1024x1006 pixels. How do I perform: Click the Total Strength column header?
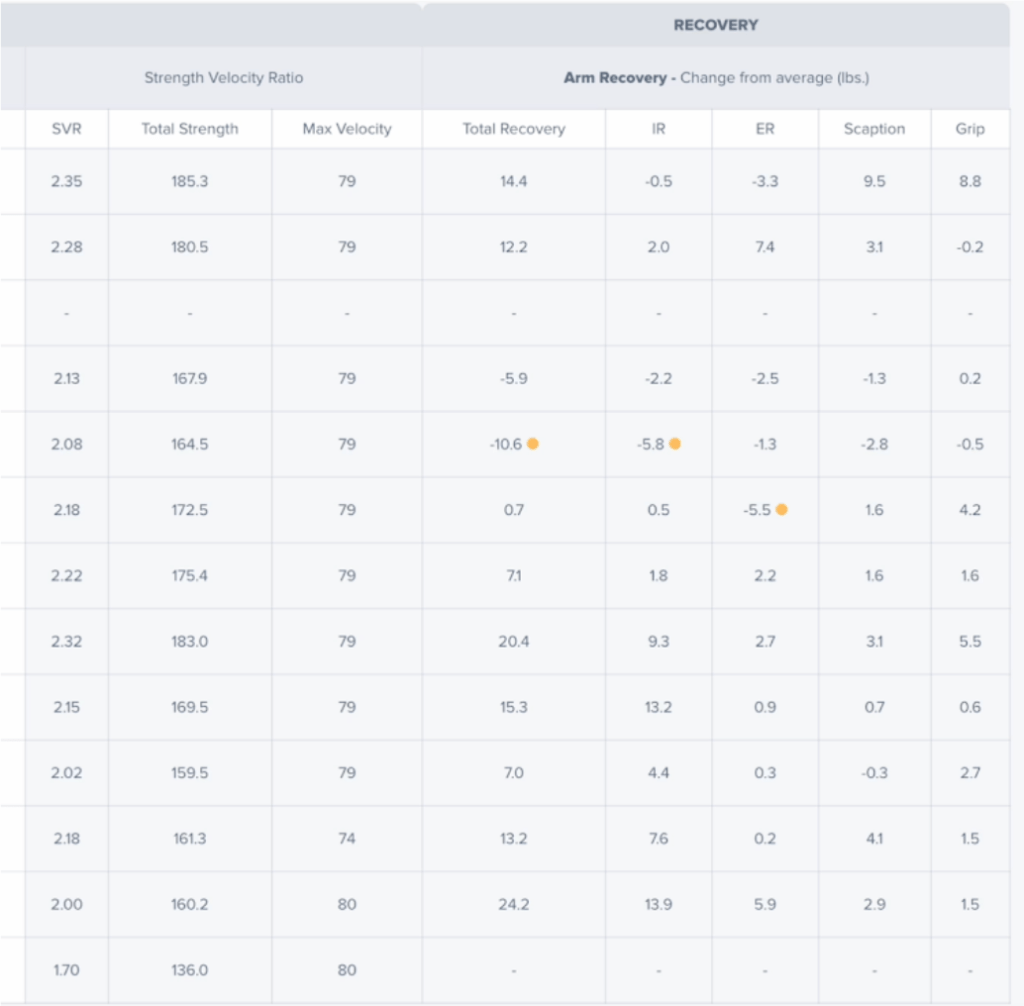[190, 129]
